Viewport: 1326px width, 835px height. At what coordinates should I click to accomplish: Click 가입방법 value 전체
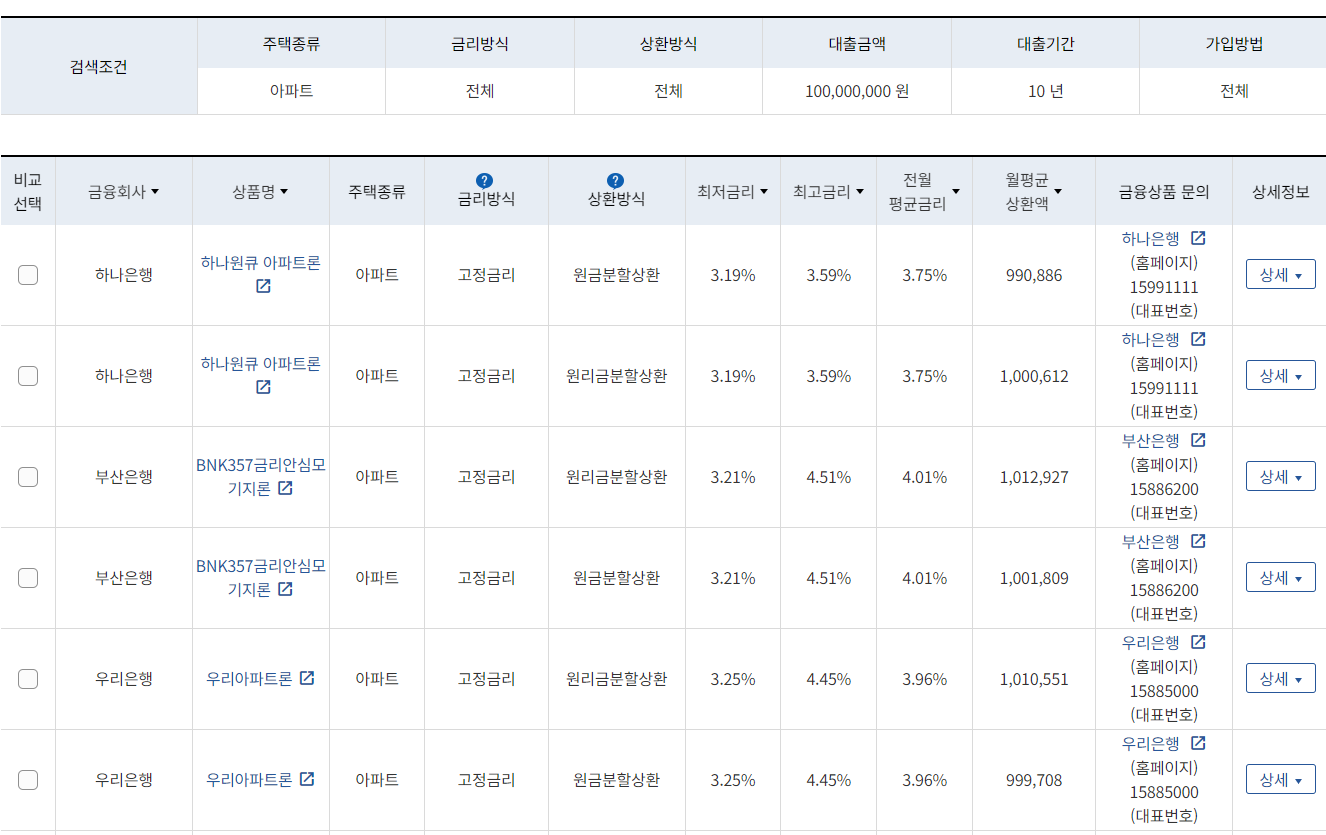pos(1234,91)
